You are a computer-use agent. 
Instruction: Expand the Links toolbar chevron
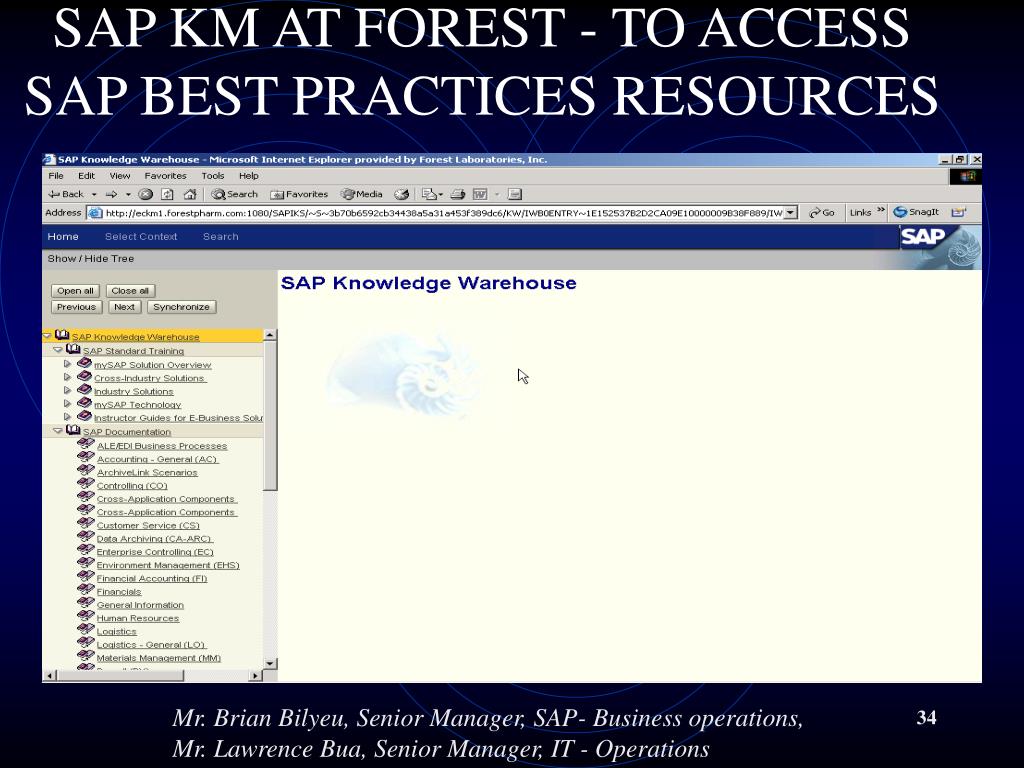point(880,210)
